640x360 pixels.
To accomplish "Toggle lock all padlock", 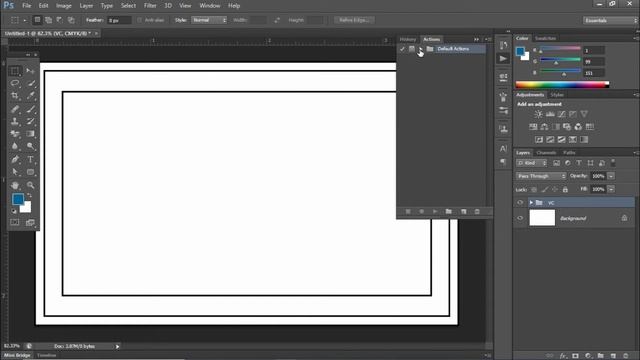I will click(x=565, y=189).
